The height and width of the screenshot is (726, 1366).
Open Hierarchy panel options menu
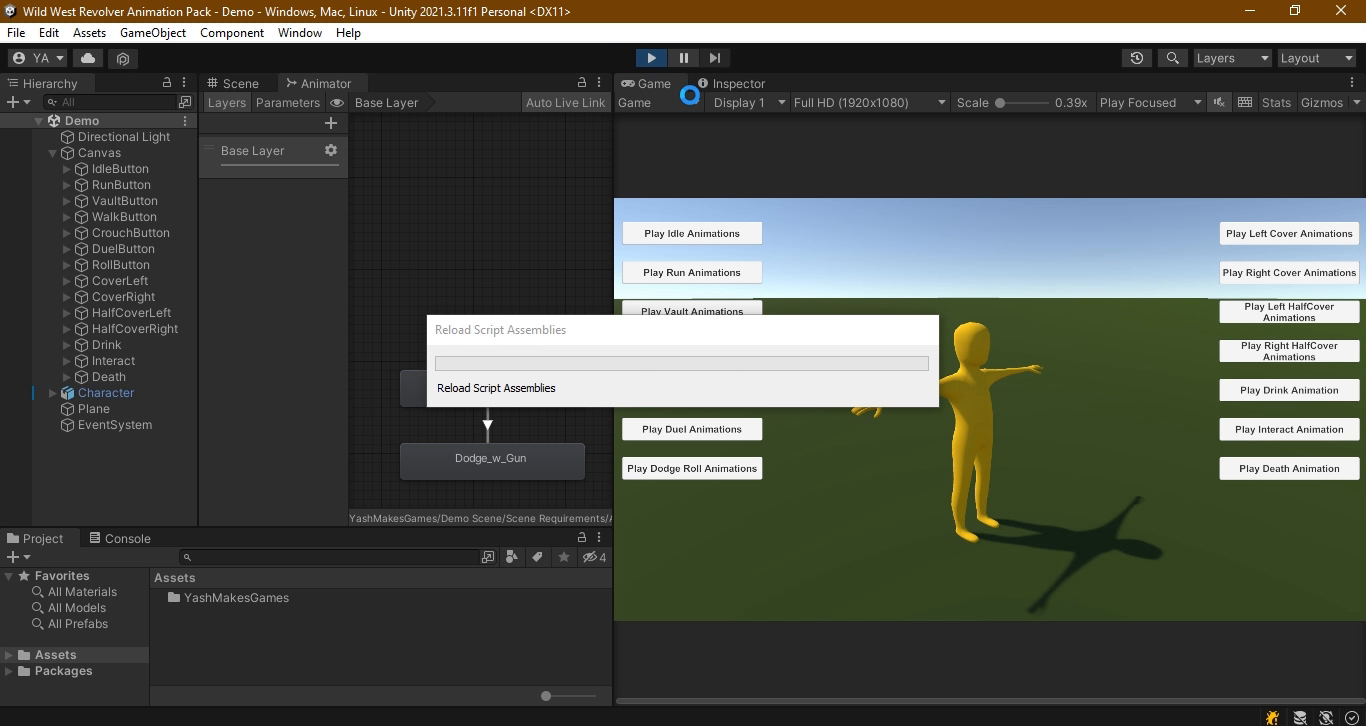(185, 83)
